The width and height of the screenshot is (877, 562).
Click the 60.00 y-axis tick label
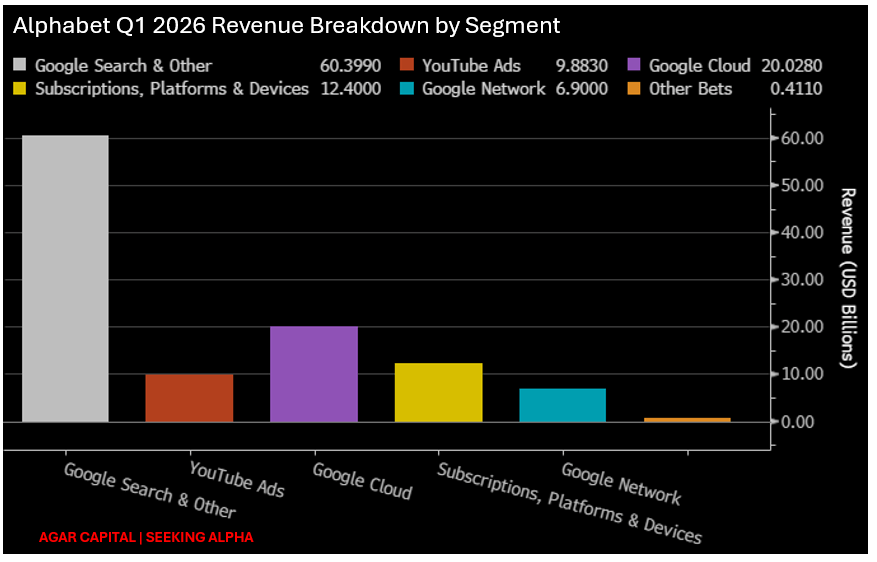[802, 138]
